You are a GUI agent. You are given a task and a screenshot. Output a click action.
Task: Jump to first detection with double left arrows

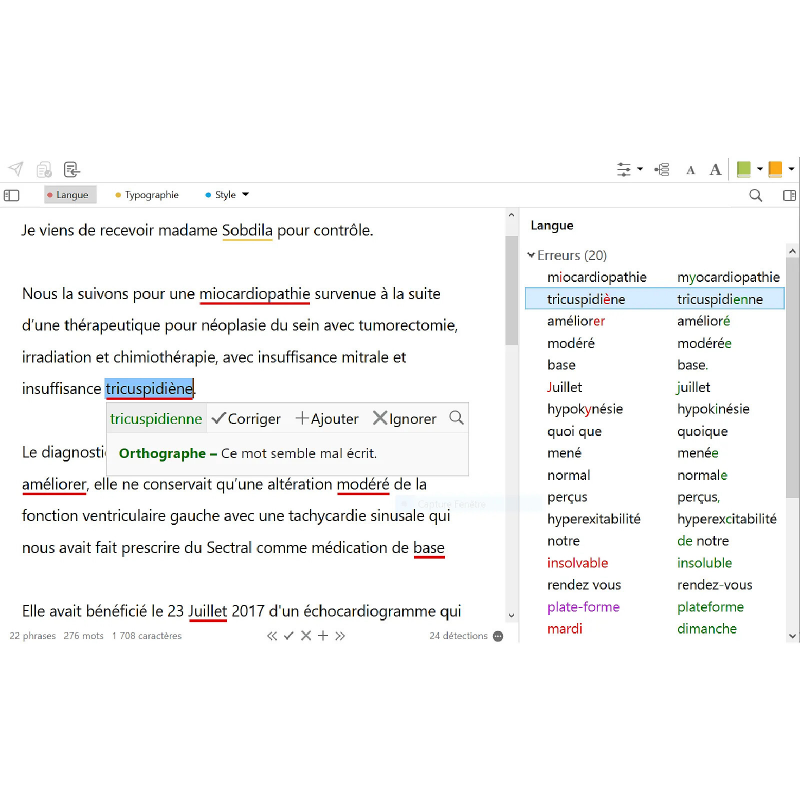(272, 636)
